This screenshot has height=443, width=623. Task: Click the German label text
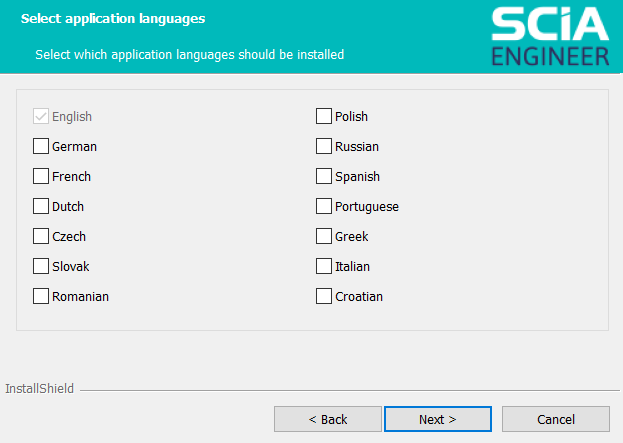[74, 147]
